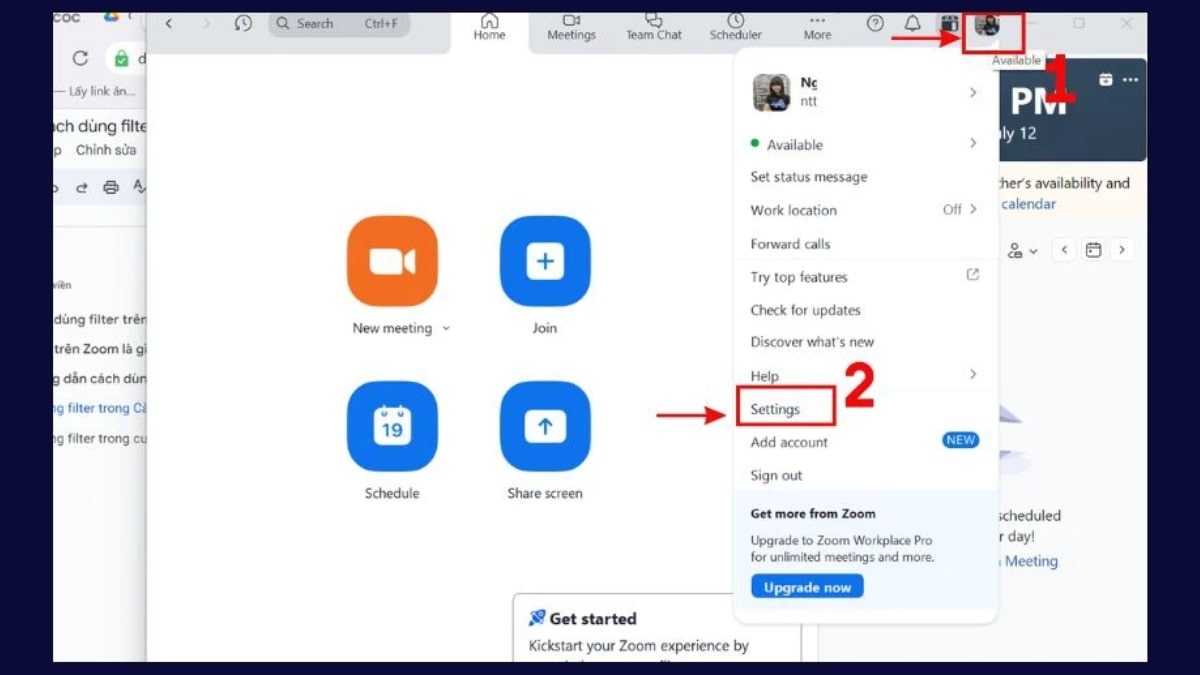Click the 'trên Zoom là gì' outline entry

[x=100, y=349]
